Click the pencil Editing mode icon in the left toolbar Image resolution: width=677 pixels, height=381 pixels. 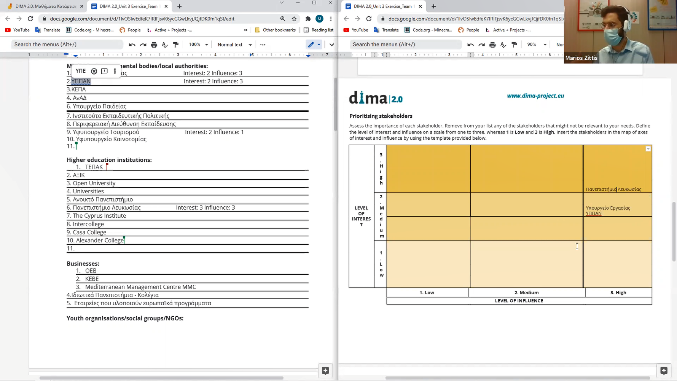point(310,44)
